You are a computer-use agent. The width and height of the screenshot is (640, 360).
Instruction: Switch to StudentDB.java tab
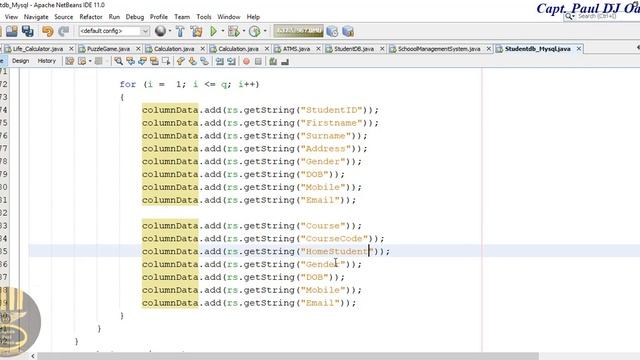(353, 49)
